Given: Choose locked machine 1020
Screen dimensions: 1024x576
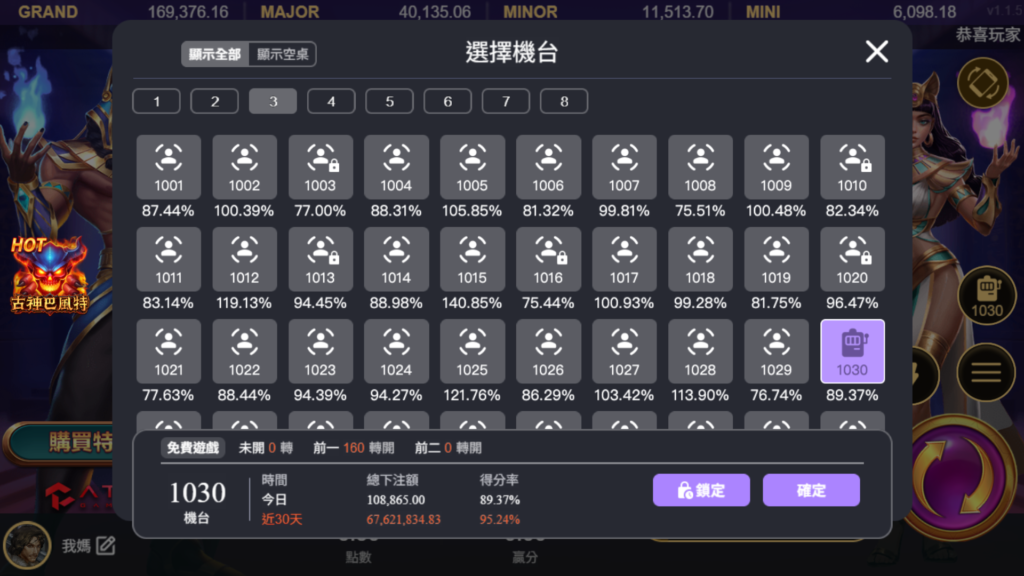Looking at the screenshot, I should coord(852,259).
